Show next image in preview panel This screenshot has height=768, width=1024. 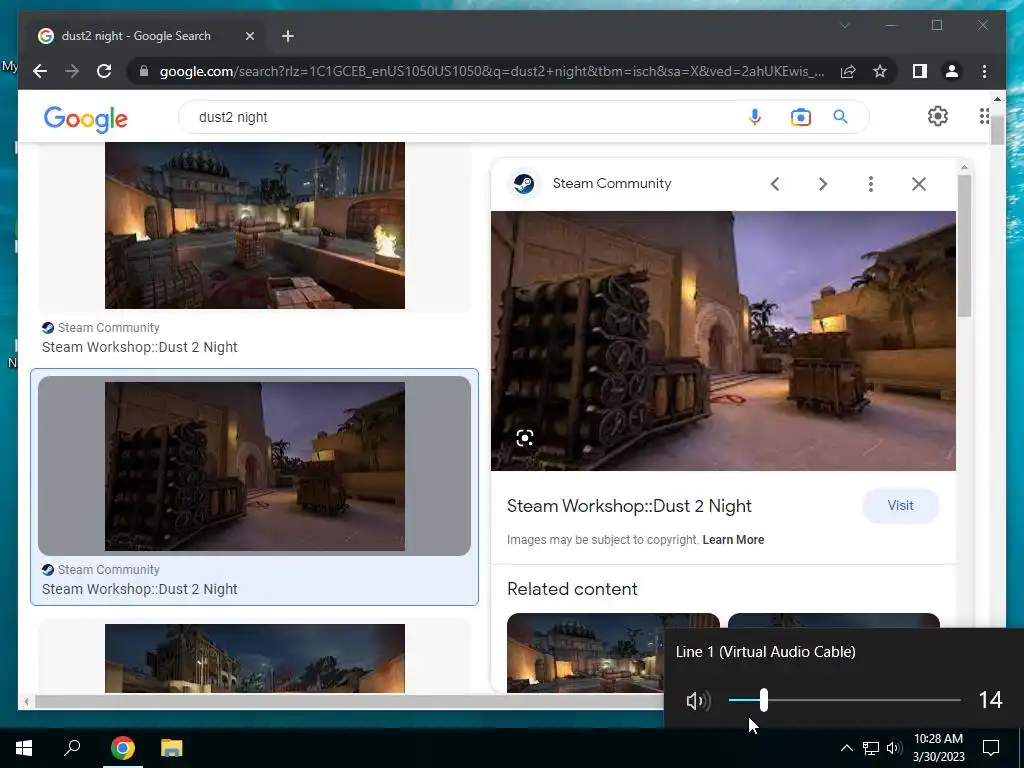click(823, 184)
